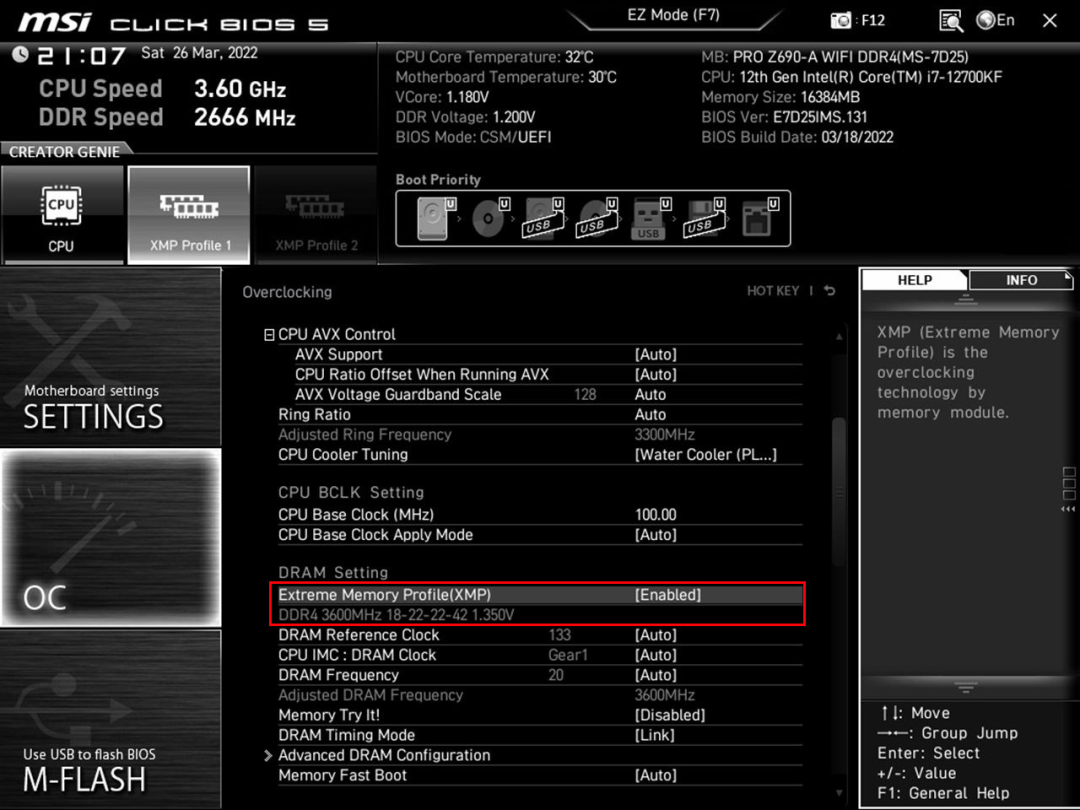This screenshot has width=1080, height=810.
Task: Open the OC overclocking section
Action: point(111,538)
